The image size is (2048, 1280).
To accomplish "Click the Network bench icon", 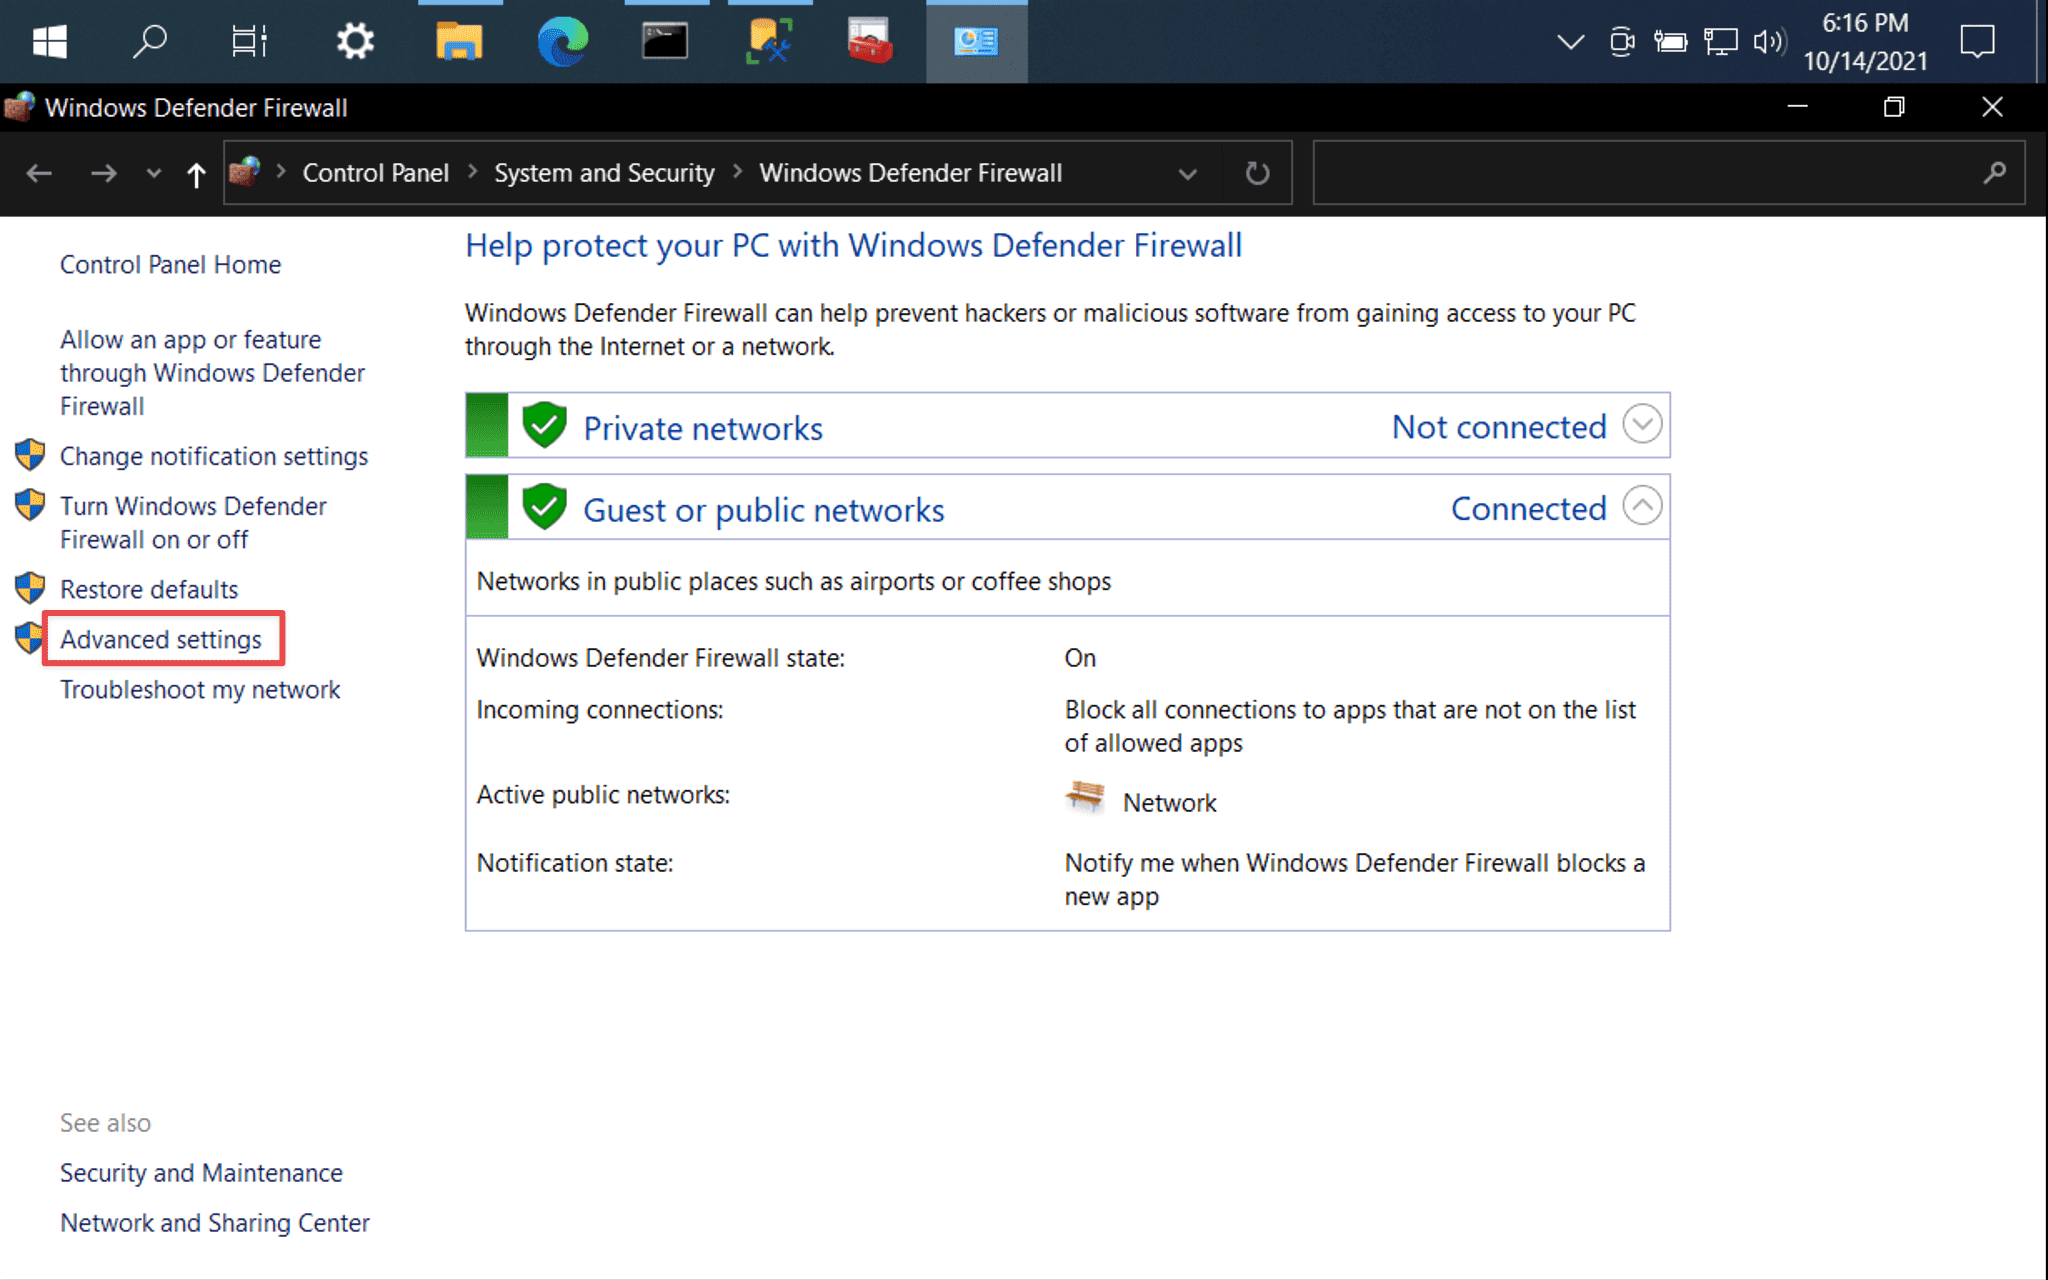I will click(1085, 799).
